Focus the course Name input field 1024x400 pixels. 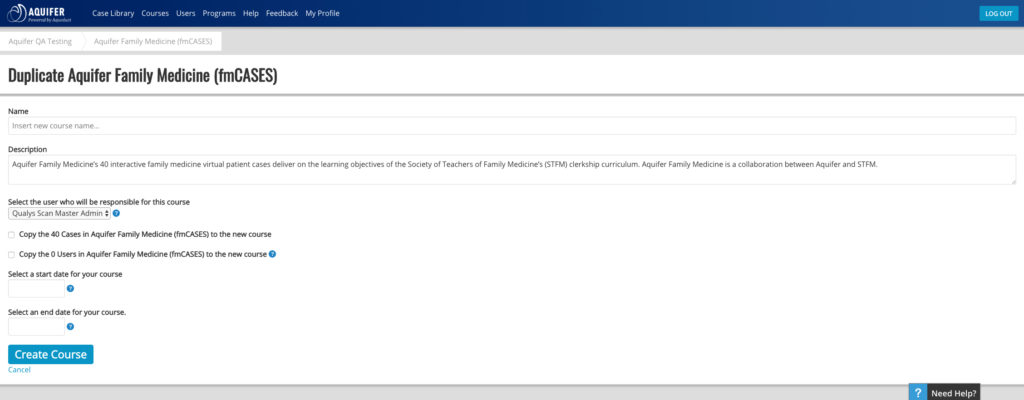coord(512,125)
